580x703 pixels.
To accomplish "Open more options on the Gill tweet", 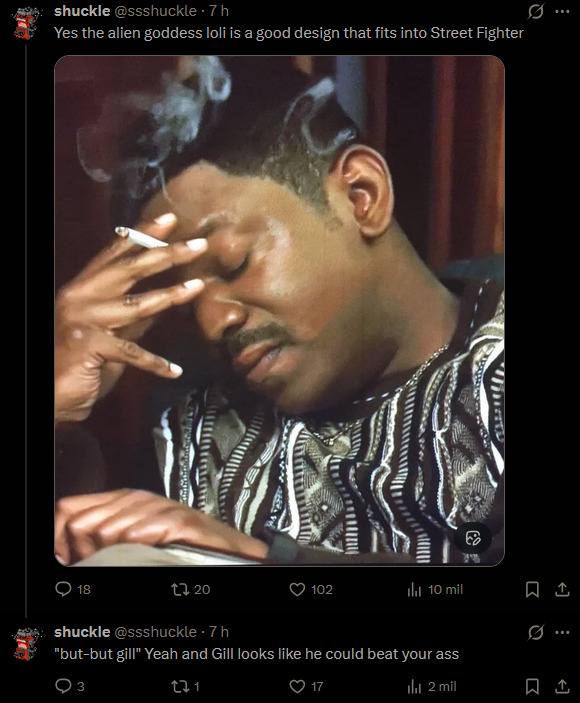I will (x=562, y=632).
